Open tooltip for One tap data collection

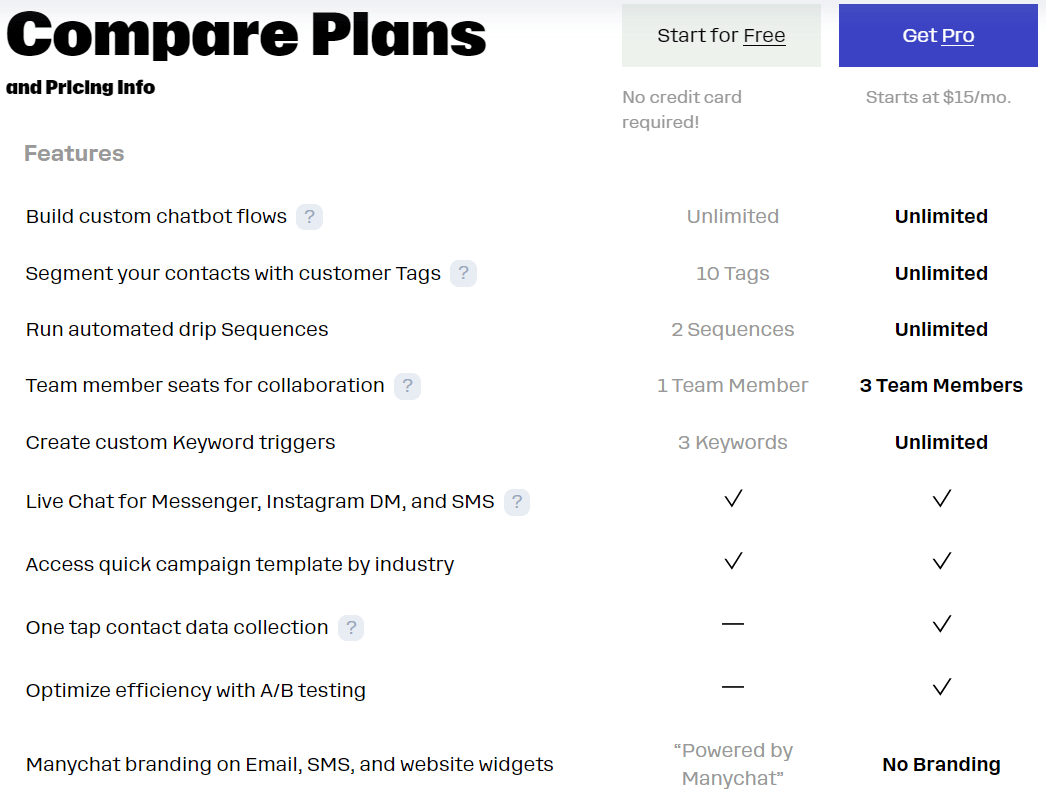pos(351,628)
